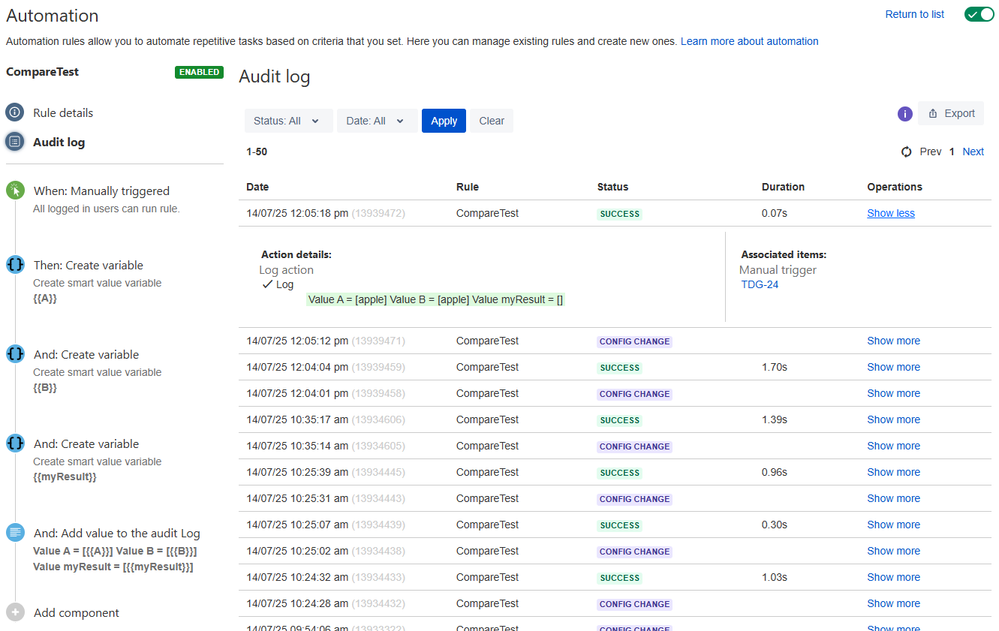Click the 1.39s duration value

[x=774, y=419]
